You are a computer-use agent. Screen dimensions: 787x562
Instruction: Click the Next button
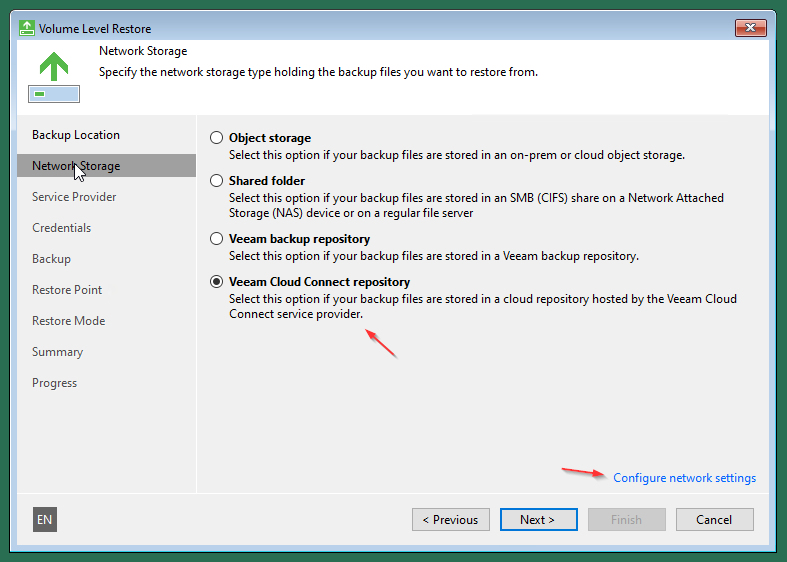539,519
